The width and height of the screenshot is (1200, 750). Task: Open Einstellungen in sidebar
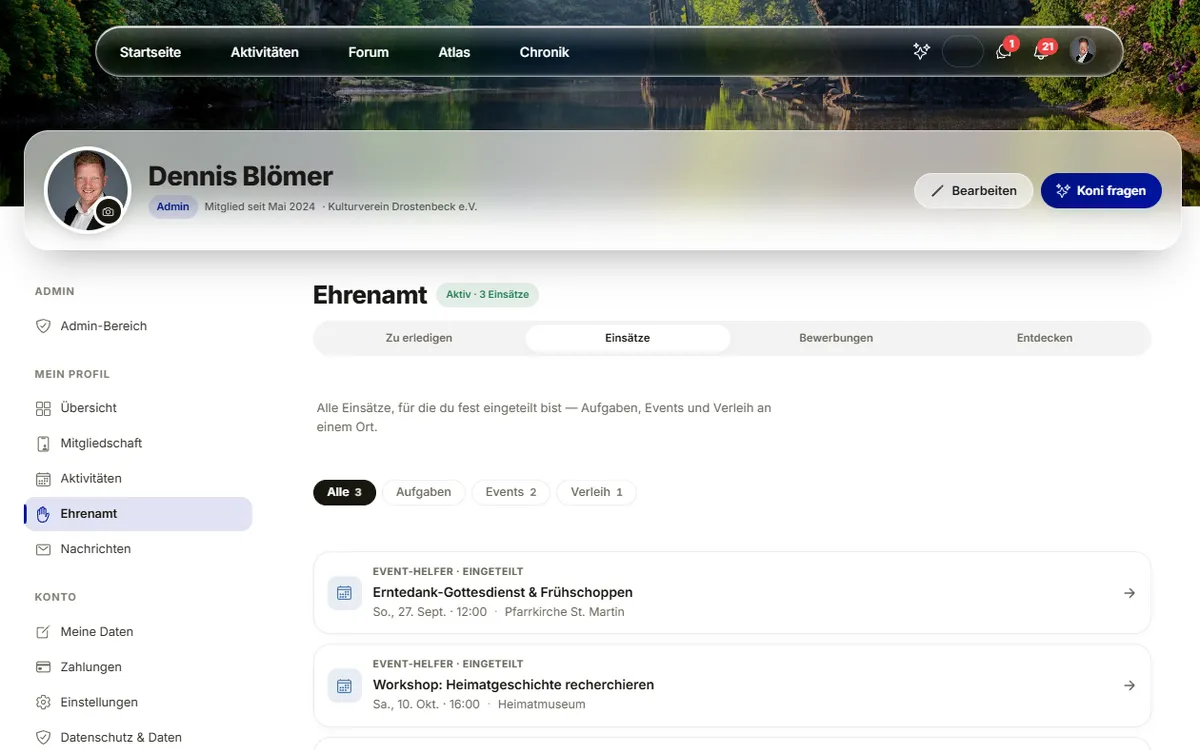pyautogui.click(x=138, y=702)
